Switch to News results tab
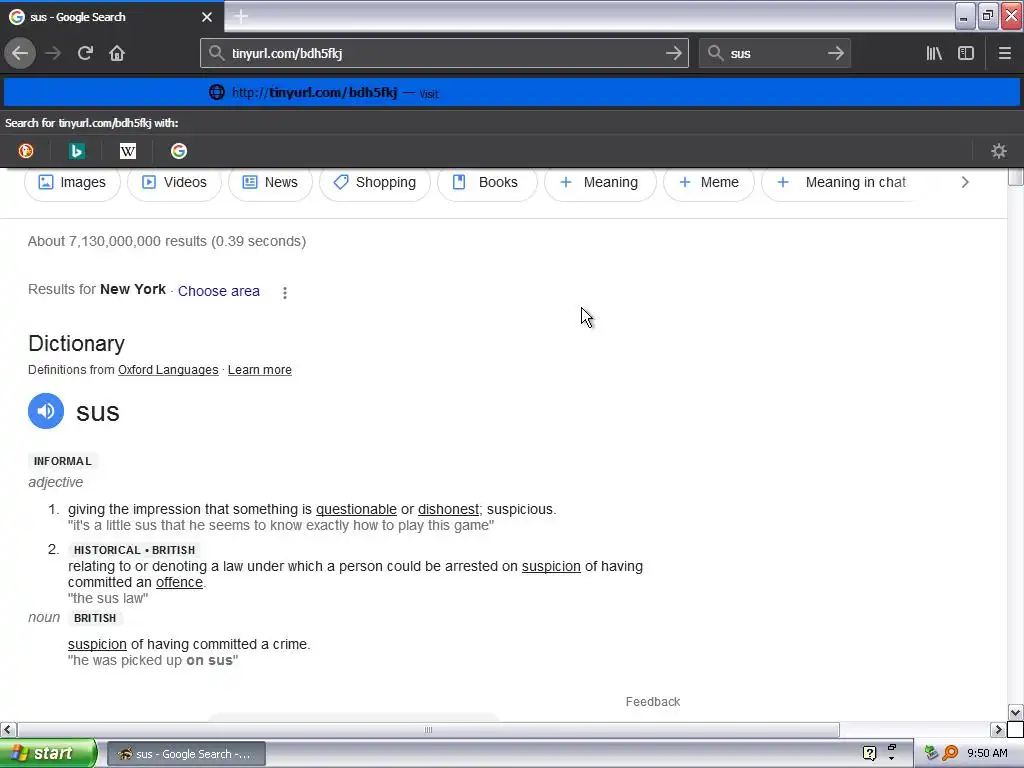Screen dimensions: 1024x768 pyautogui.click(x=270, y=182)
